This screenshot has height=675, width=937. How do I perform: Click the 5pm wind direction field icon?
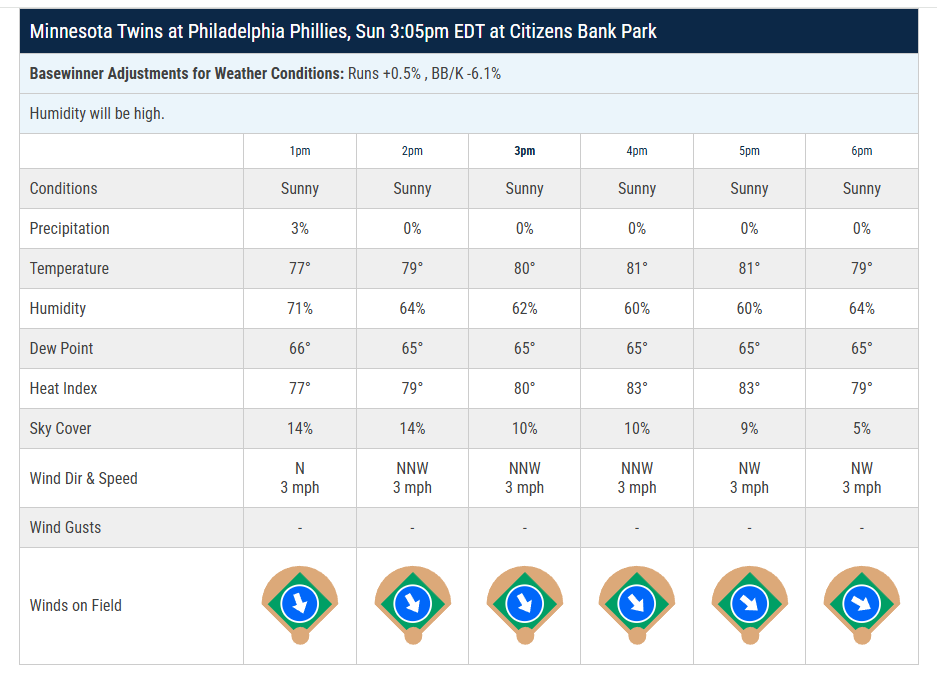(x=749, y=604)
